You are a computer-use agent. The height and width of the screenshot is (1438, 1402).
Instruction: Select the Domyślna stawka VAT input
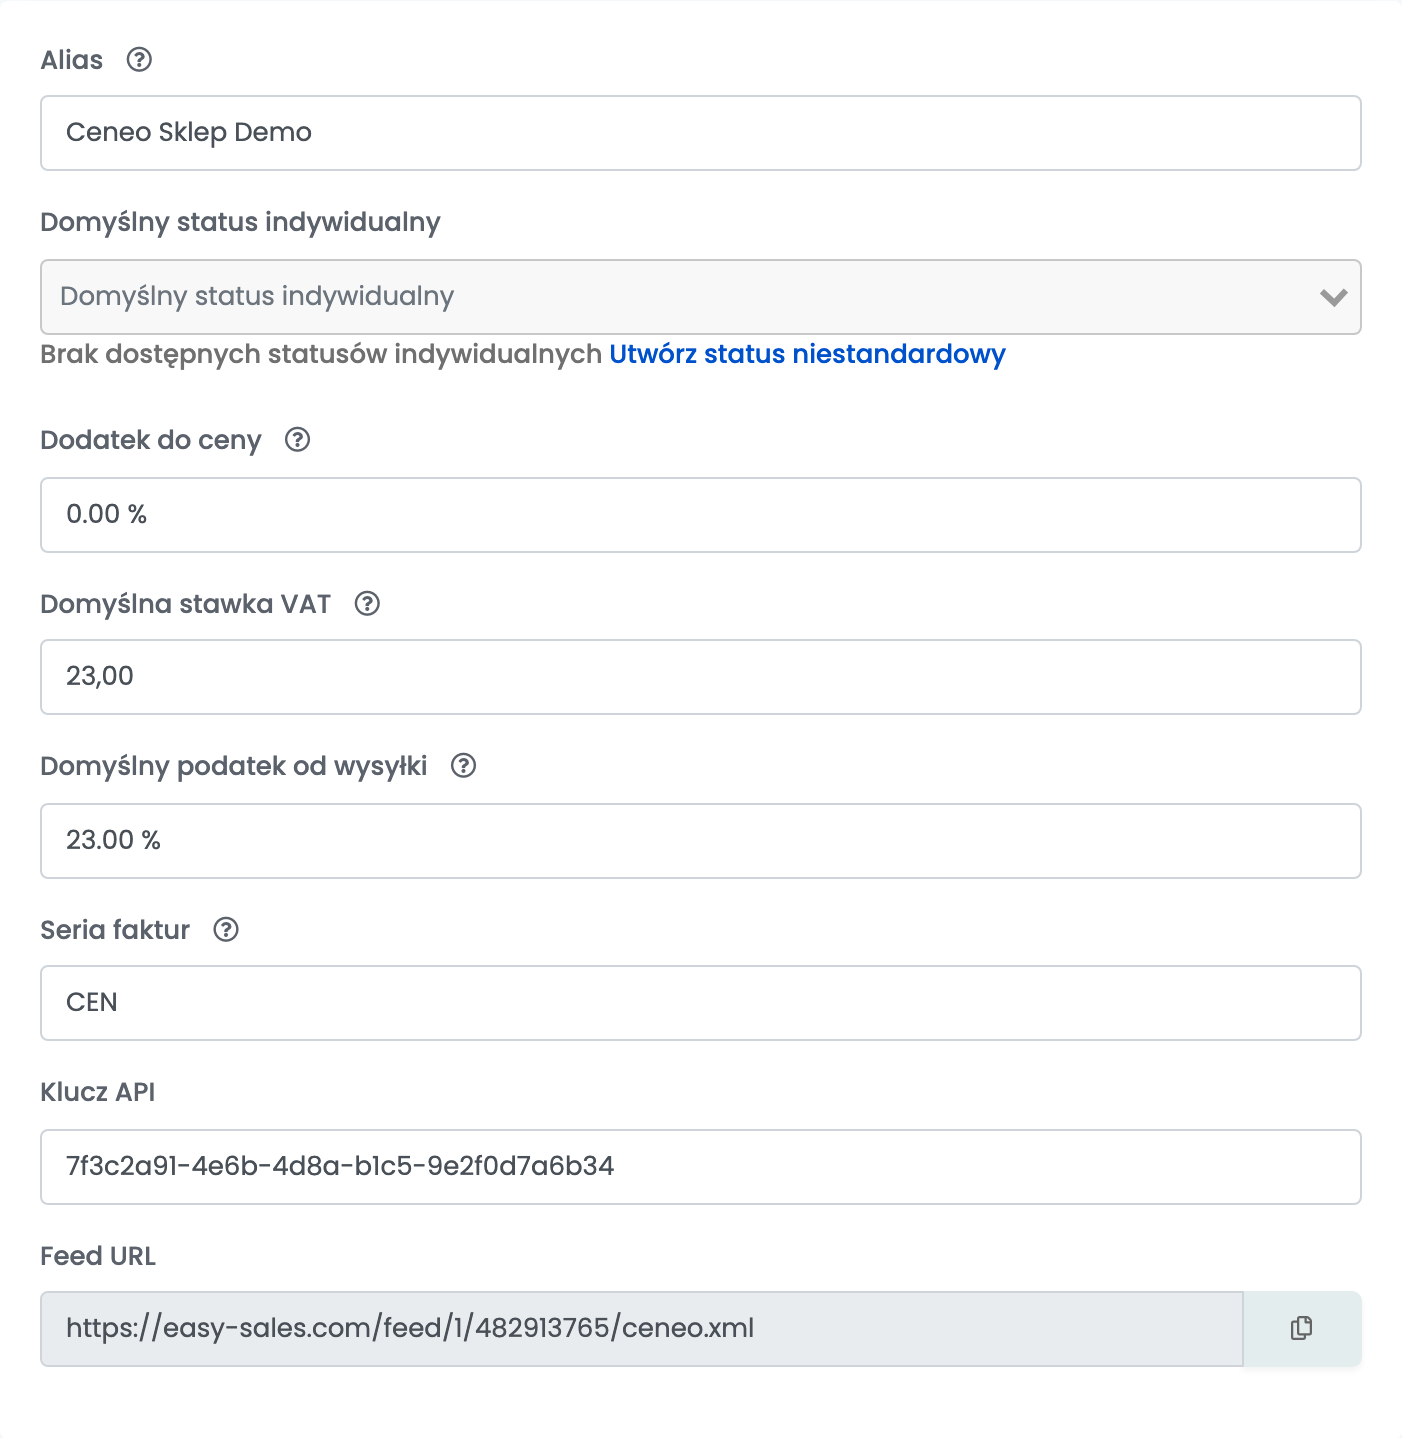pos(700,677)
